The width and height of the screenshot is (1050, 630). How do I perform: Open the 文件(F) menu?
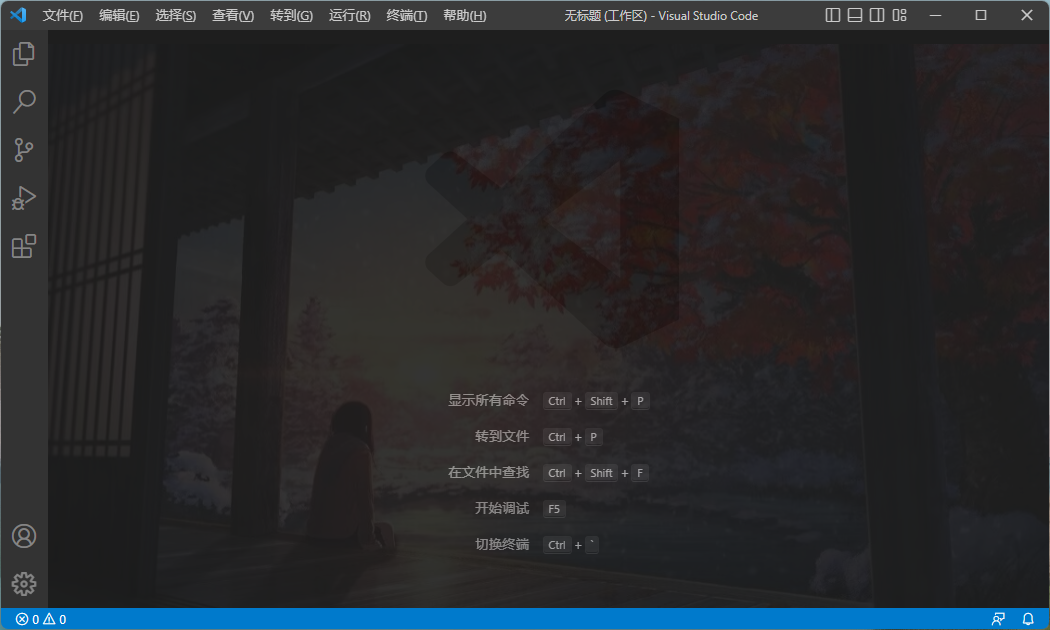coord(62,15)
